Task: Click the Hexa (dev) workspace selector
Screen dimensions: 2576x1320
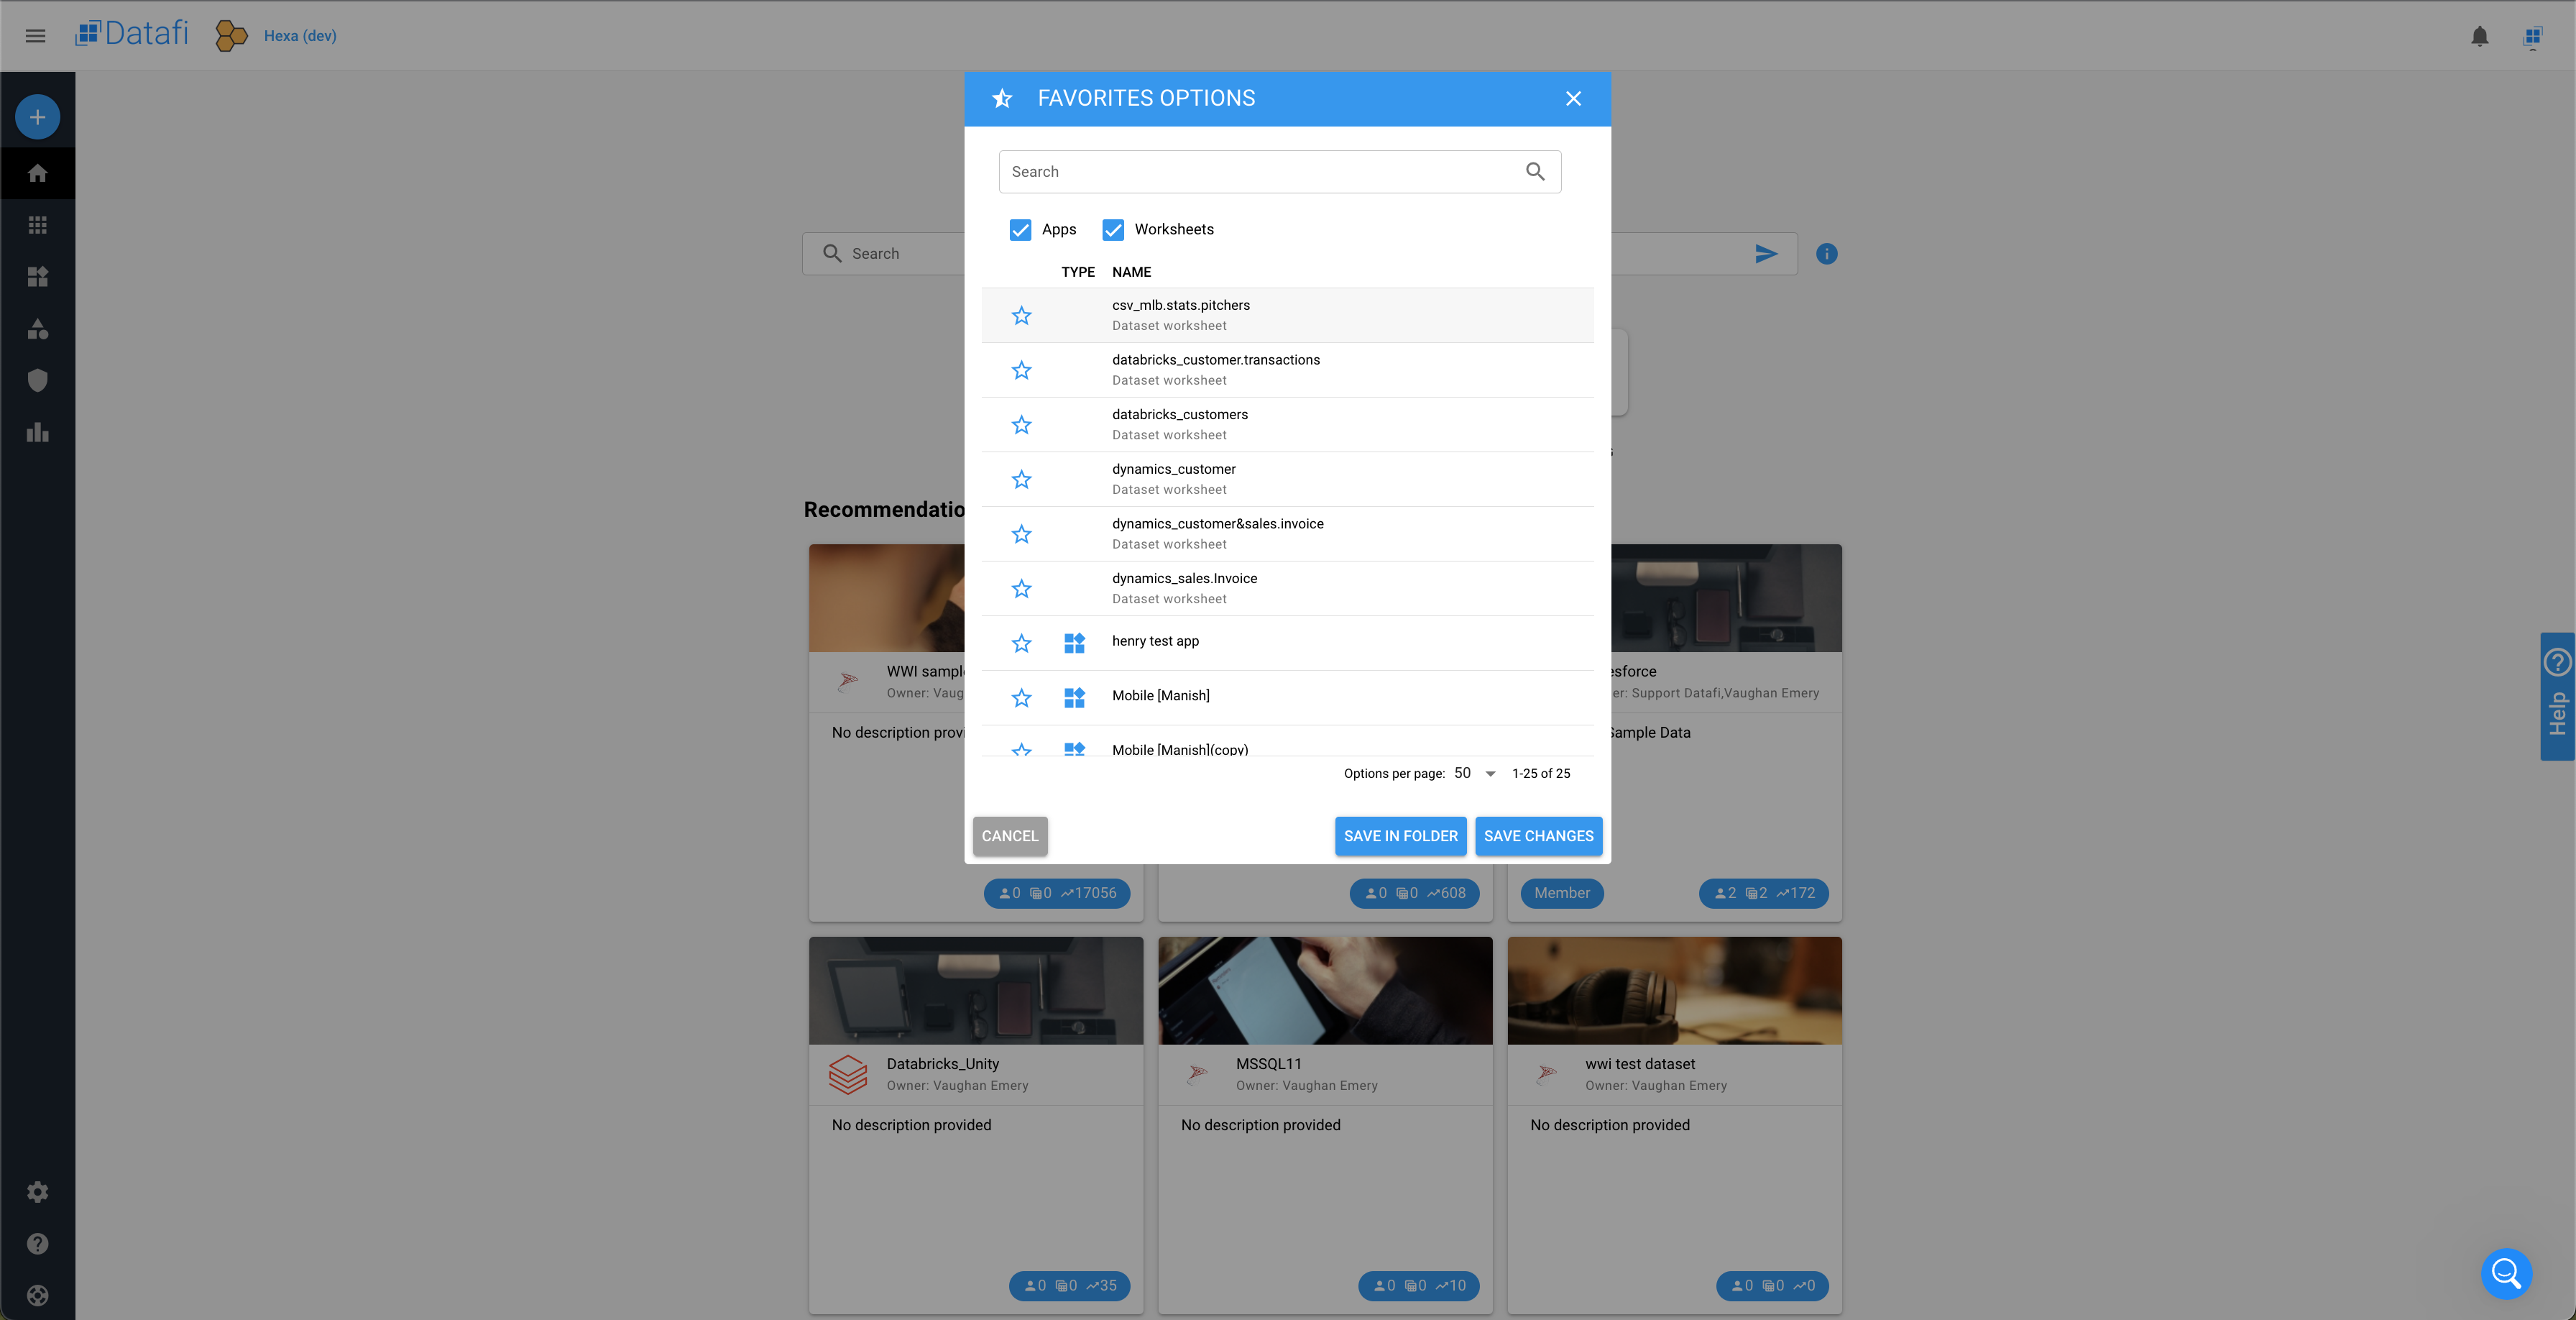Action: (x=299, y=36)
